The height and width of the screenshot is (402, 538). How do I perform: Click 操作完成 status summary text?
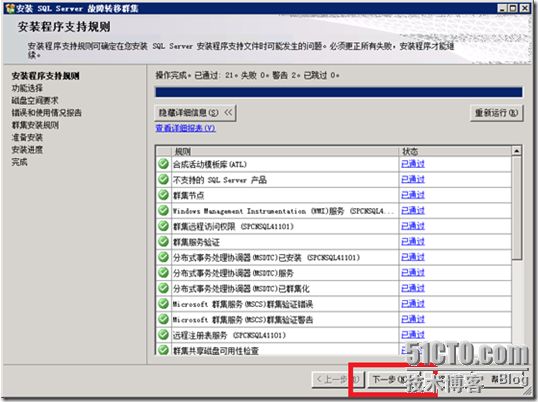(x=247, y=75)
